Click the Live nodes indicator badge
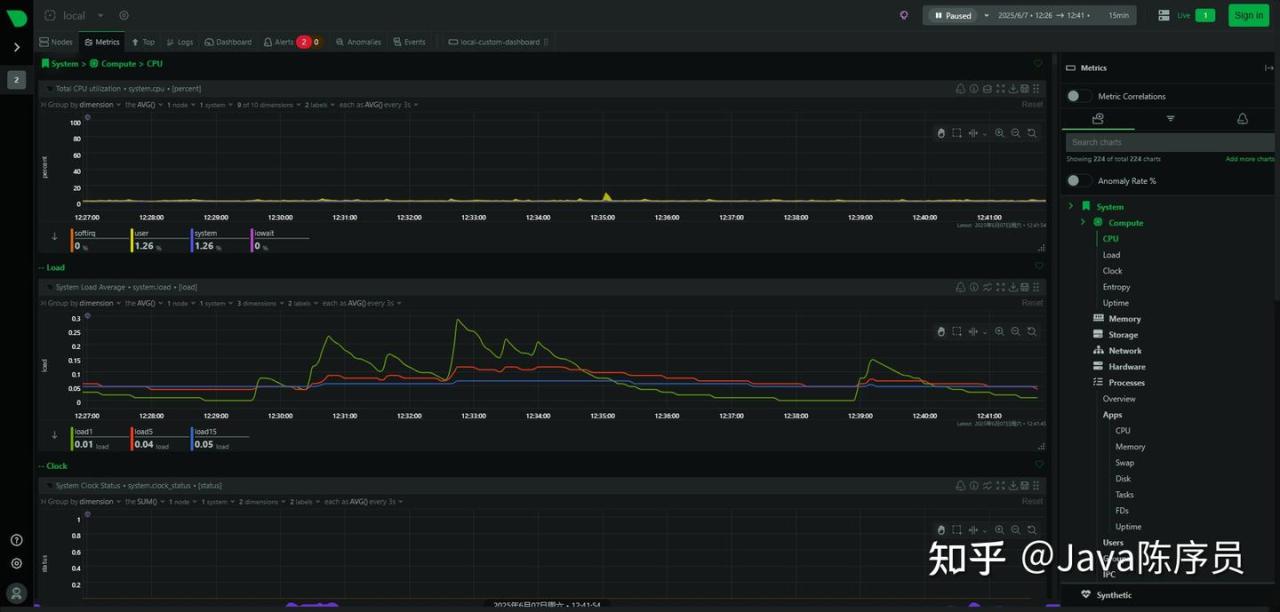The image size is (1280, 612). 1205,15
